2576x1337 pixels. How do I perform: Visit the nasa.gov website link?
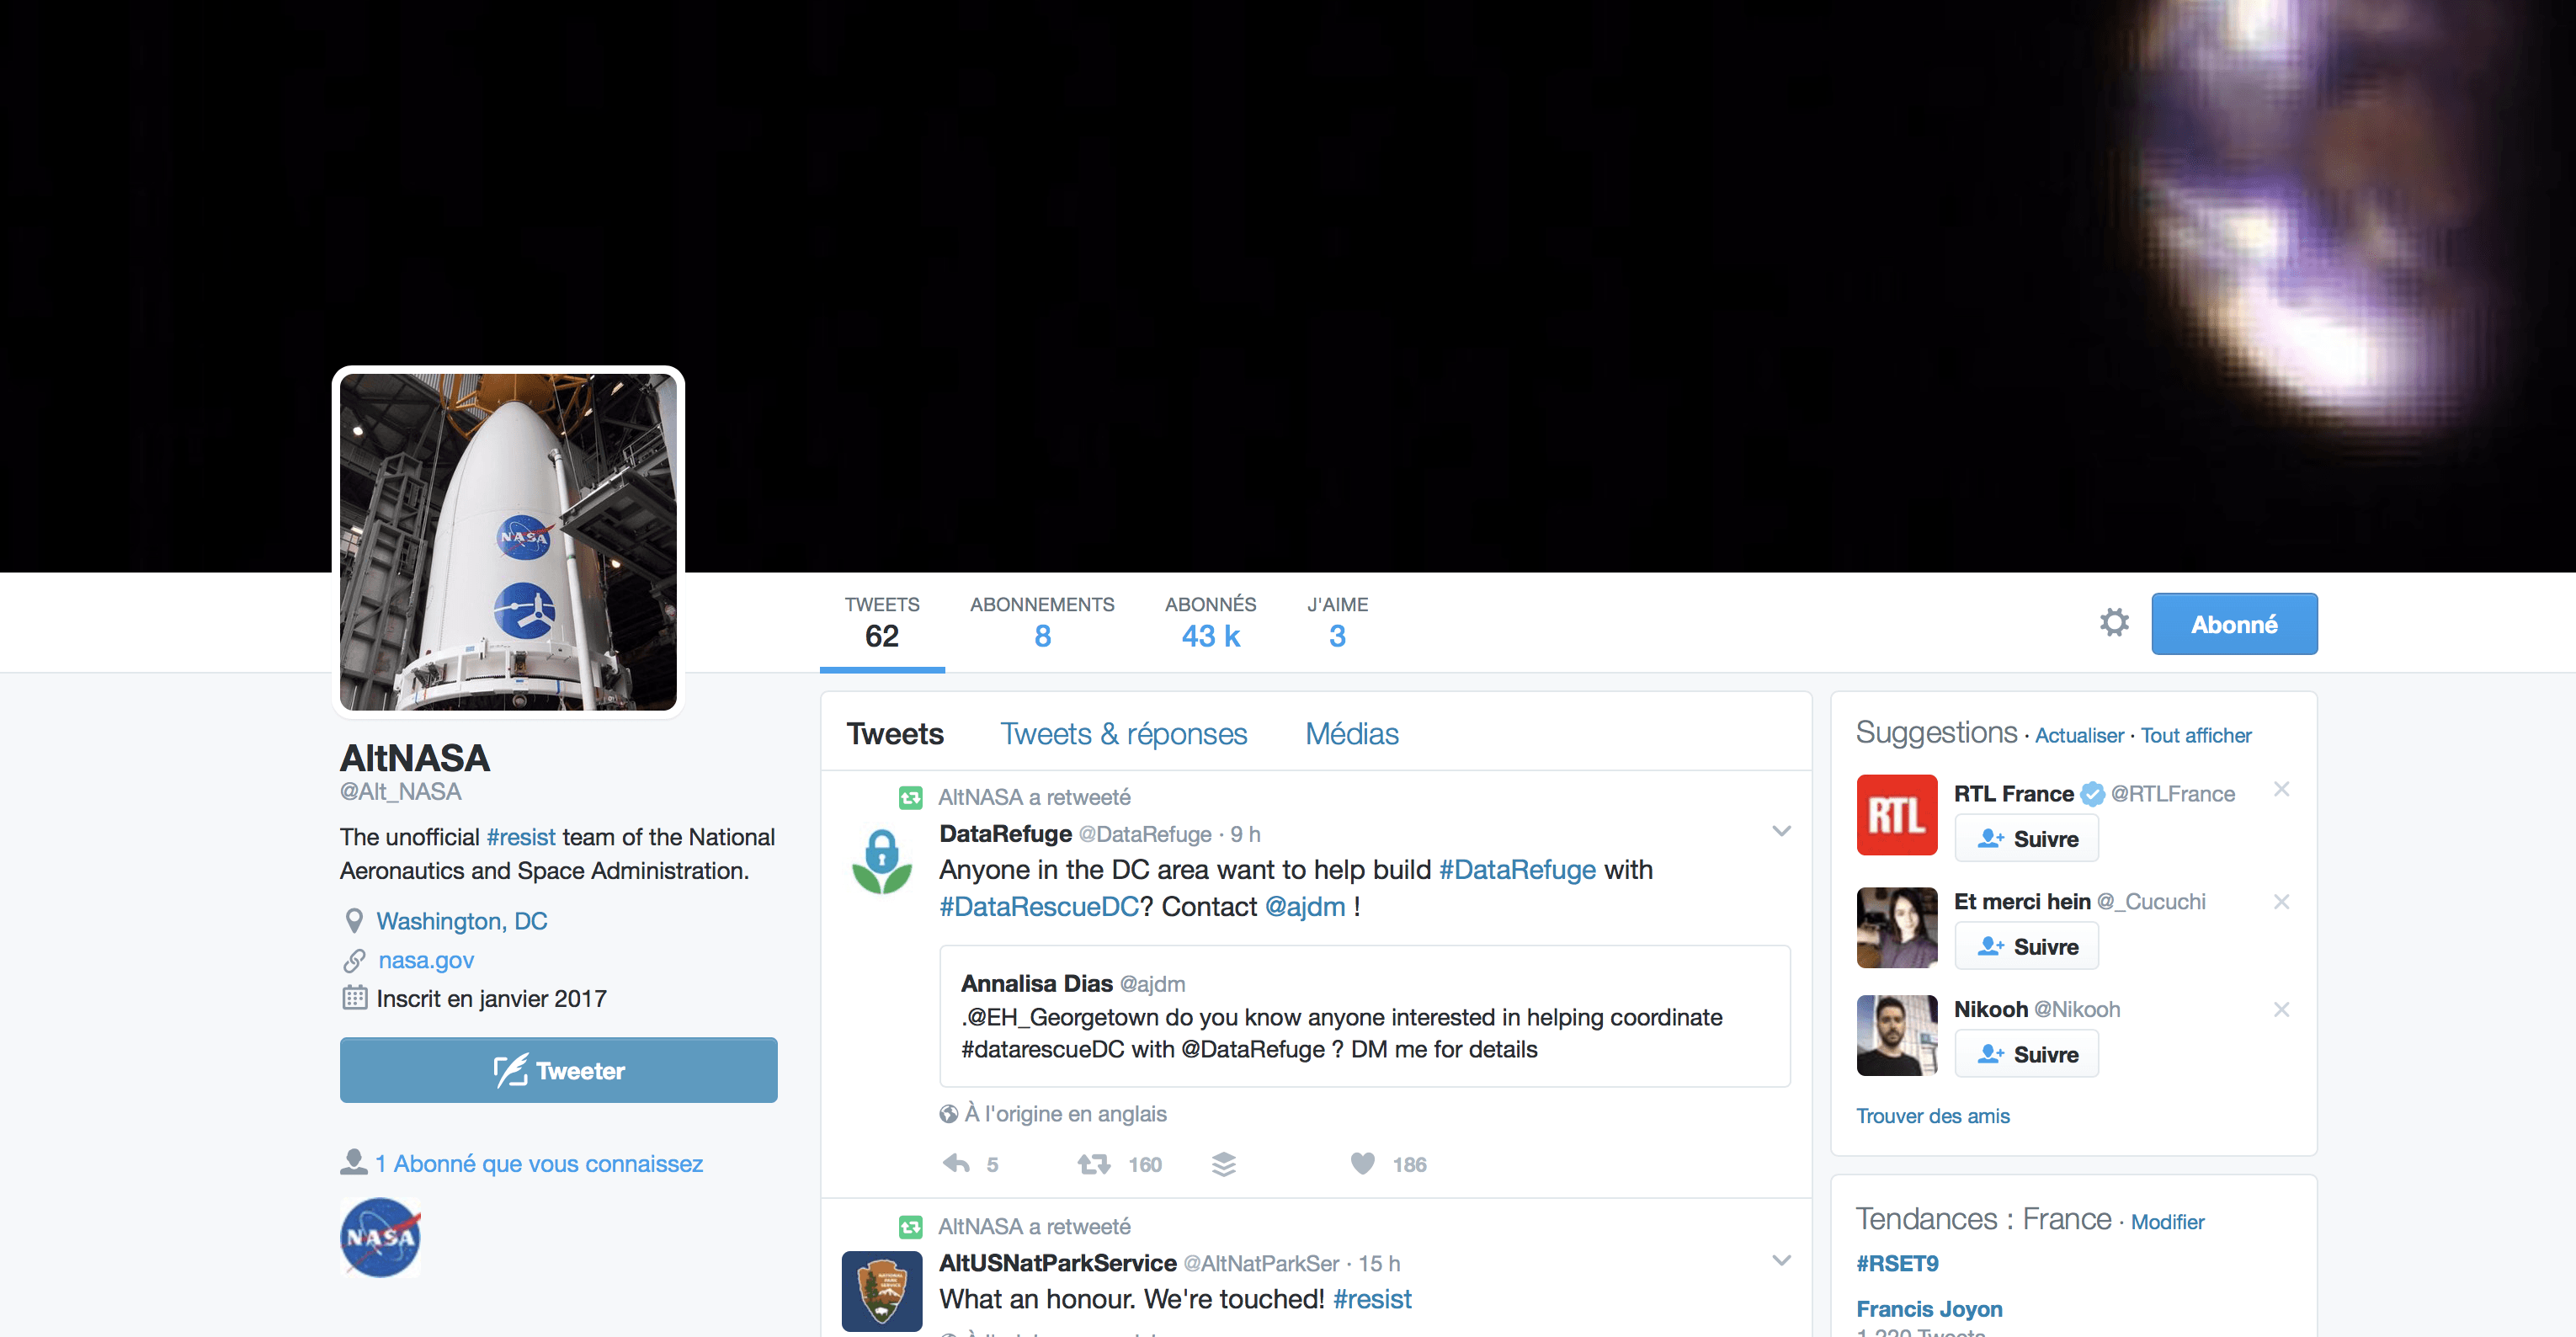426,960
